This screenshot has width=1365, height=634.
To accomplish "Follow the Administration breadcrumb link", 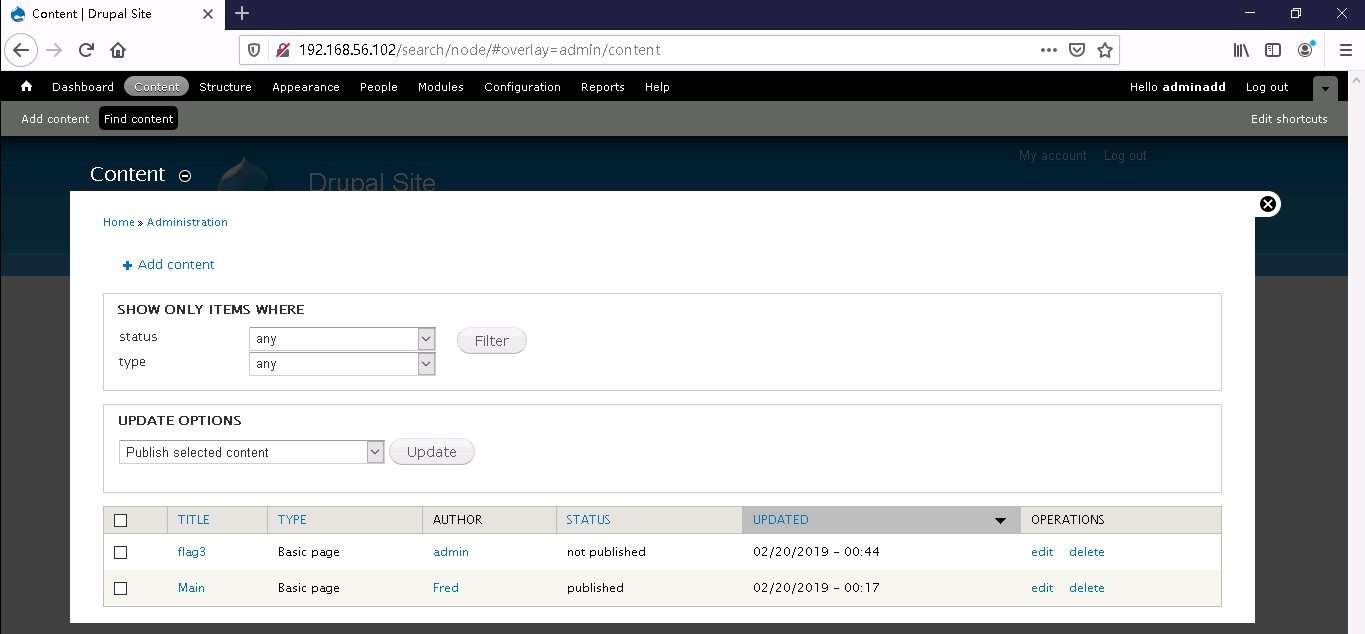I will click(187, 222).
